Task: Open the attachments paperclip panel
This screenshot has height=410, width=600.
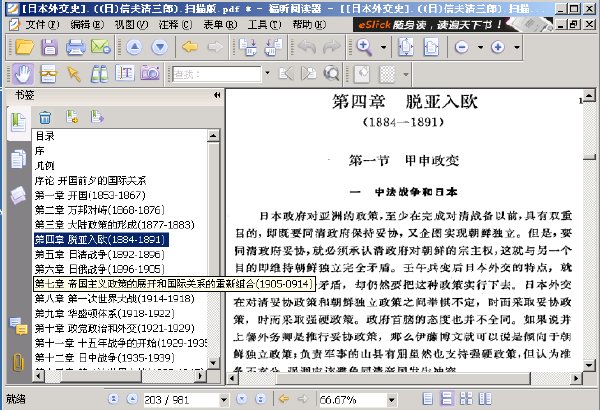Action: click(x=18, y=362)
